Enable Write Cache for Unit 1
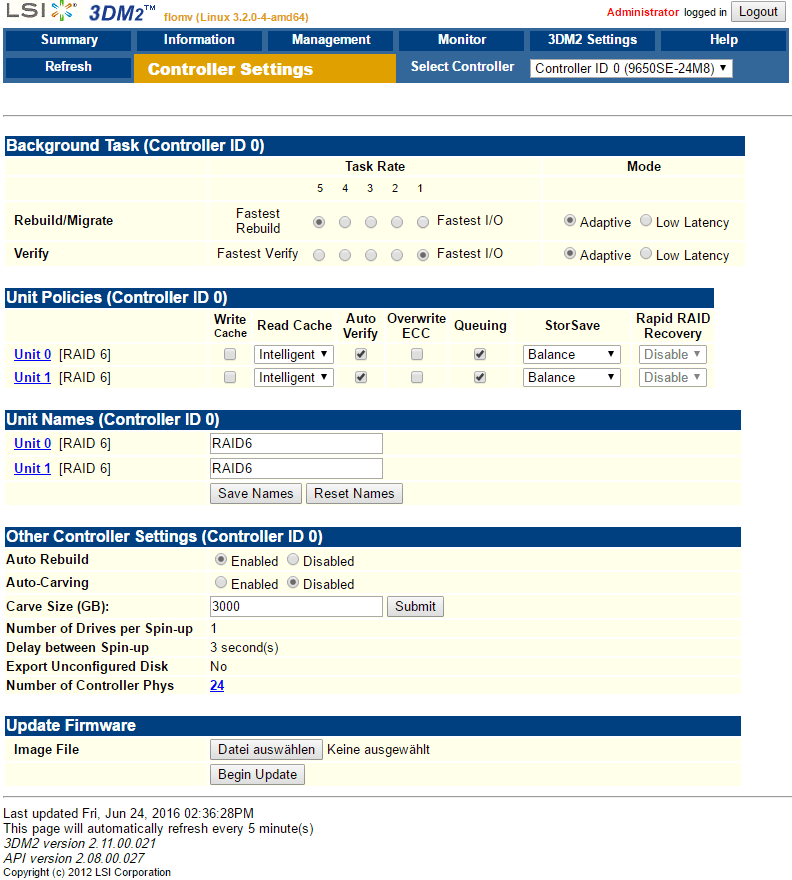The width and height of the screenshot is (792, 880). (x=230, y=377)
